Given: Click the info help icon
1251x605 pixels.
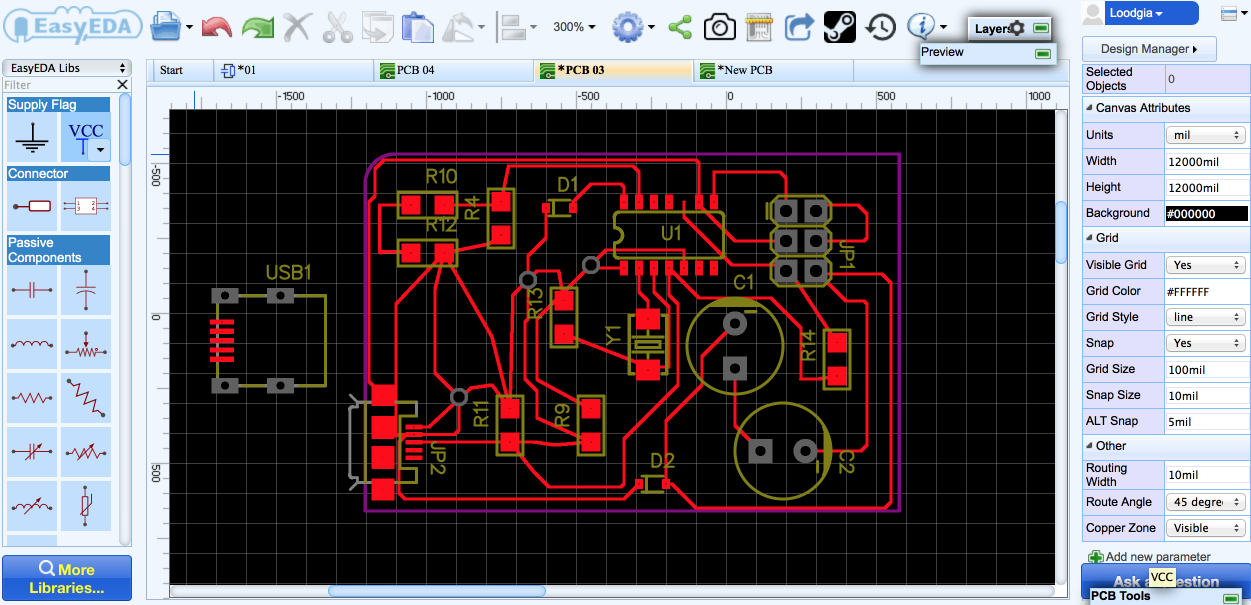Looking at the screenshot, I should point(921,26).
